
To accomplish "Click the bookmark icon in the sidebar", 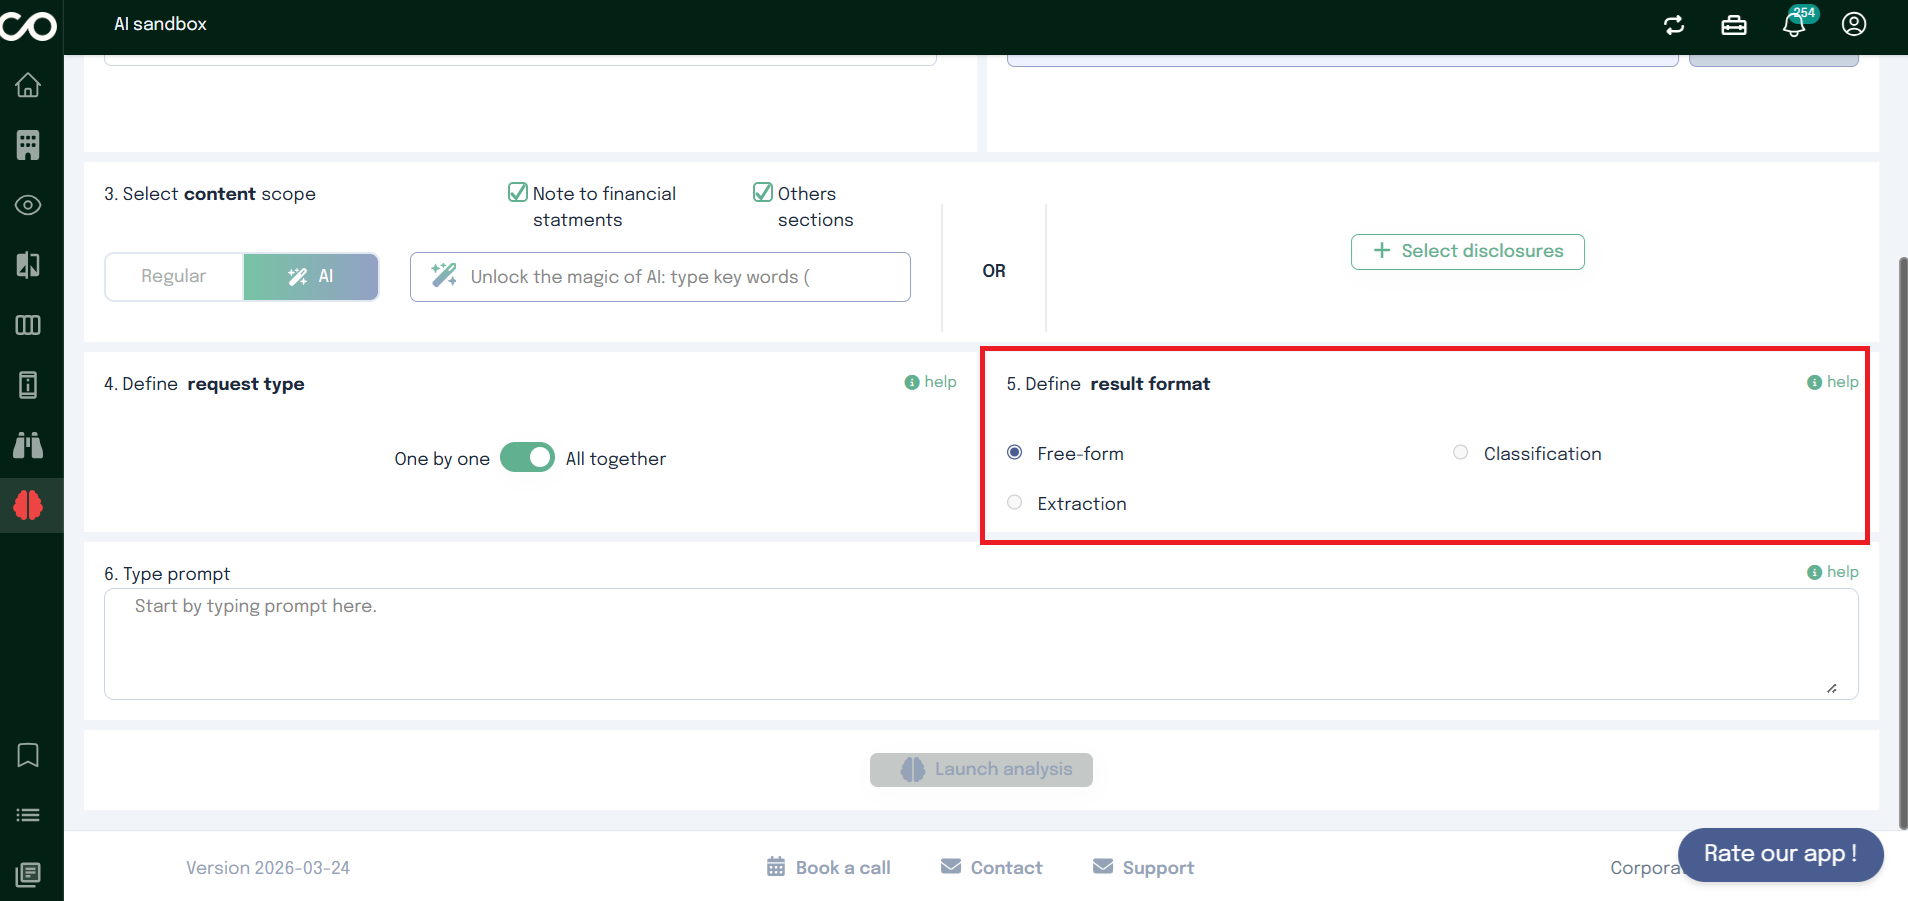I will point(28,755).
